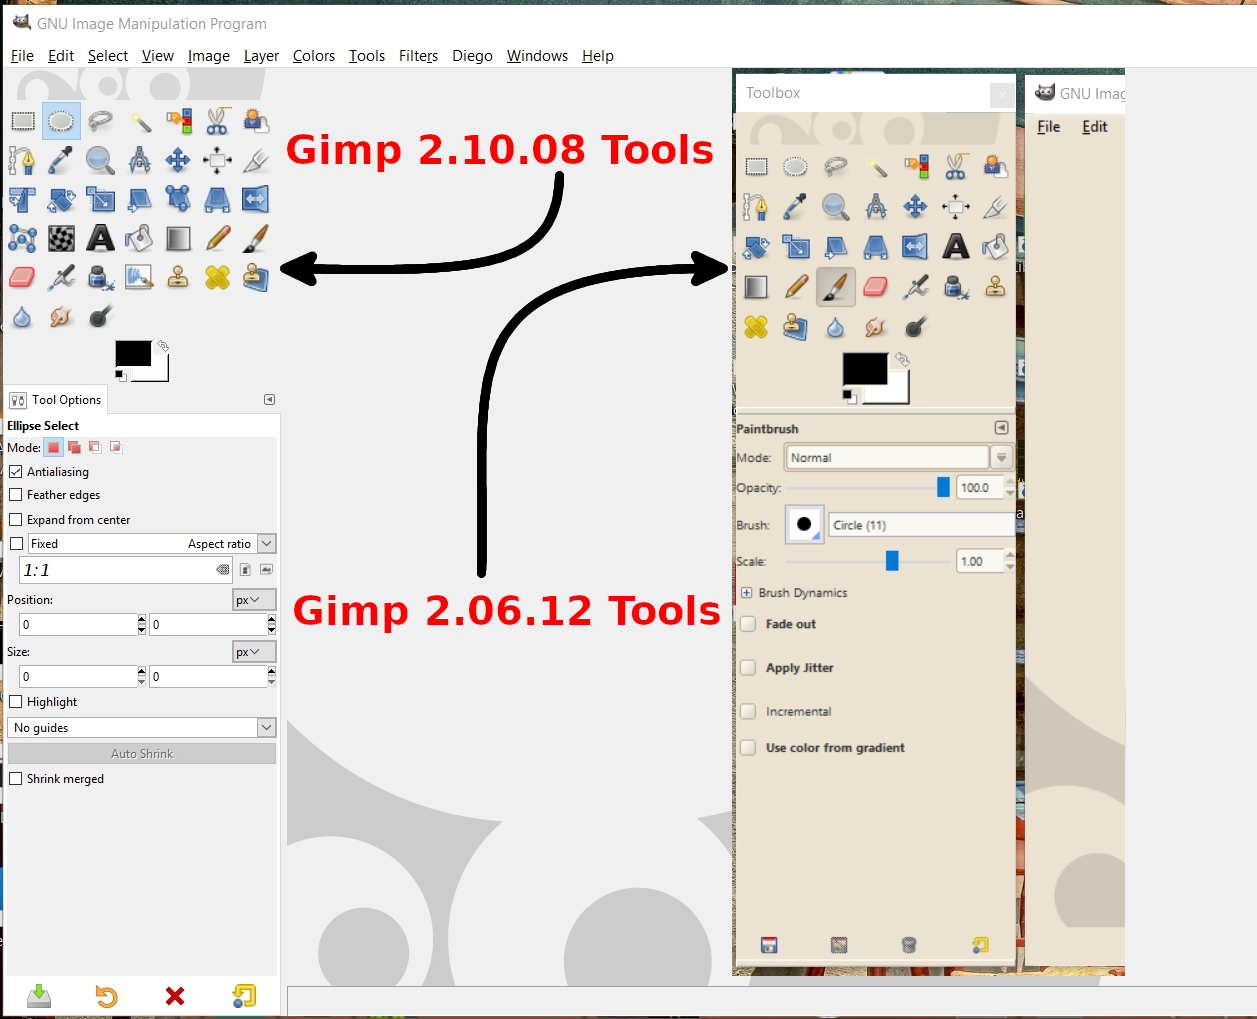Pick Color Picker in right 2.6 Toolbox
The width and height of the screenshot is (1257, 1019).
pyautogui.click(x=796, y=207)
